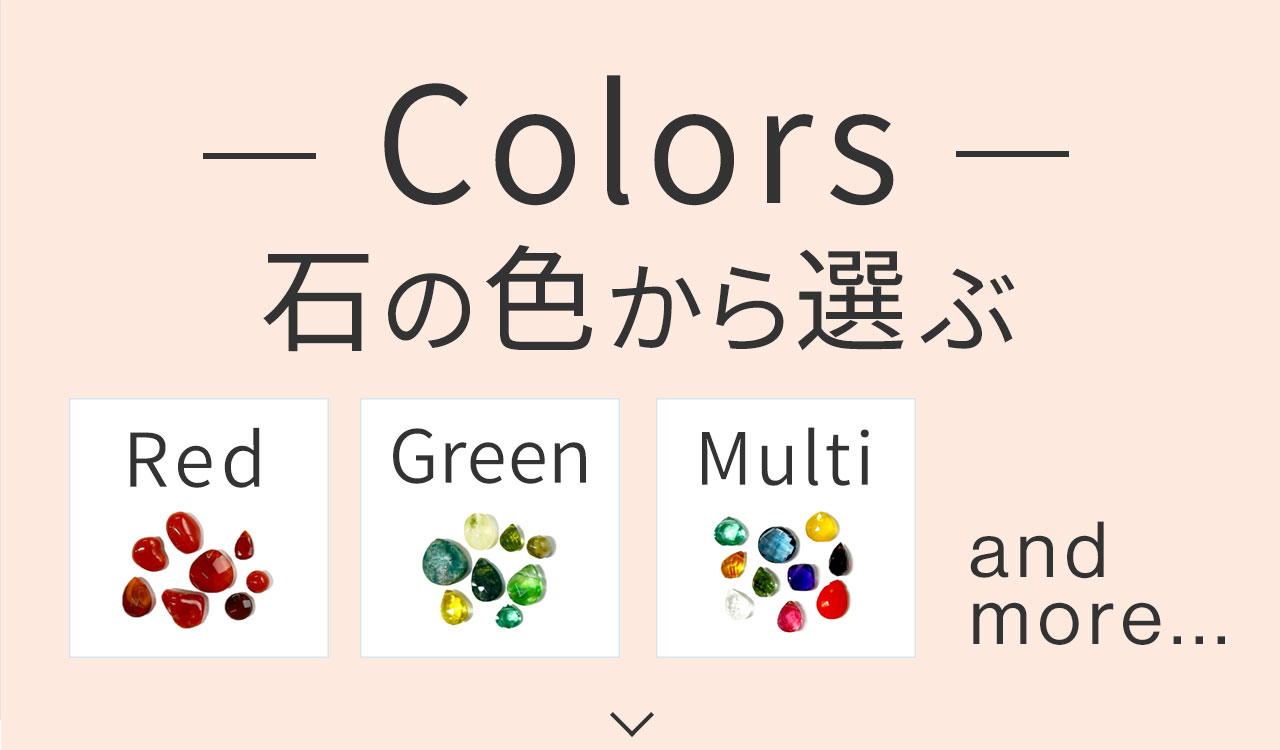Click the yellow gem in the Green tile

point(456,605)
